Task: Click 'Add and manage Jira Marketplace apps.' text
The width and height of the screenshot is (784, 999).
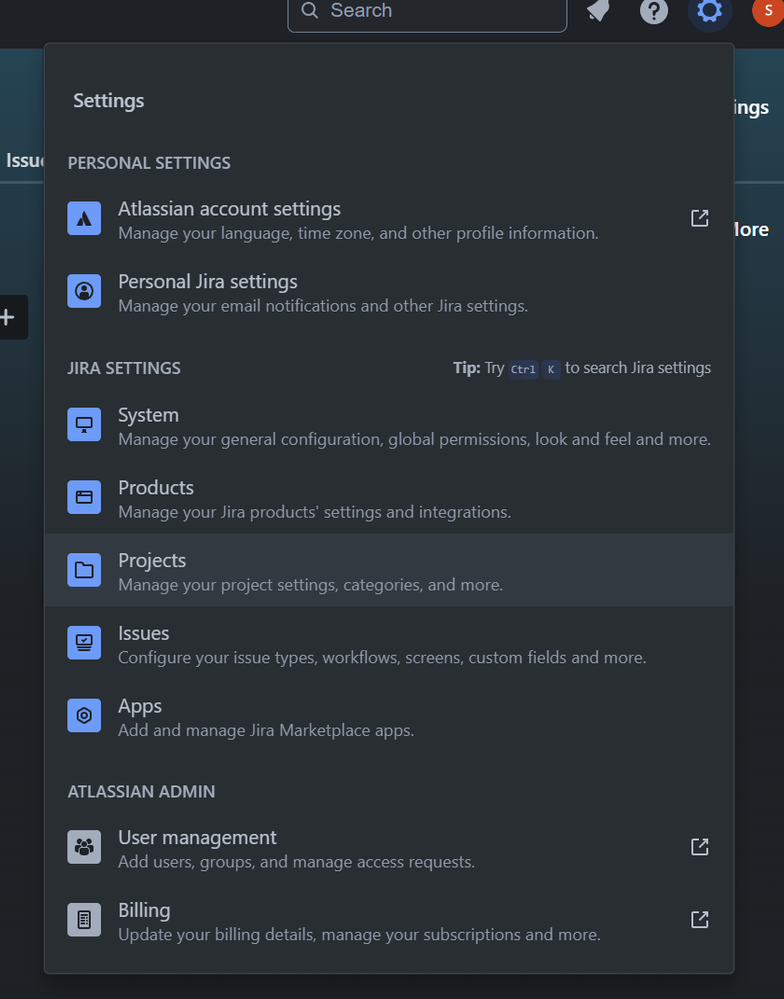Action: coord(266,730)
